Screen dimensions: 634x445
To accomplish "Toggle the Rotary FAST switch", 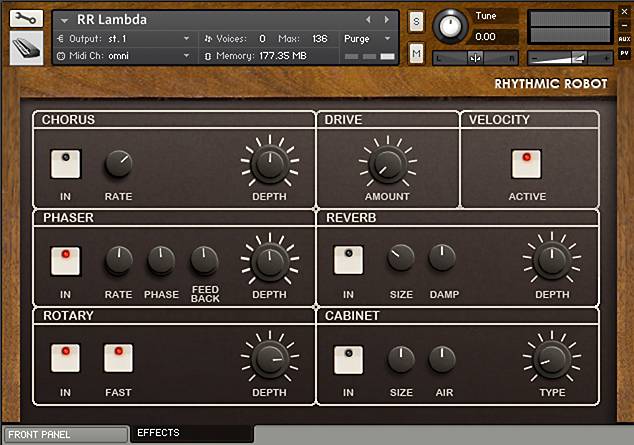I will (x=118, y=358).
